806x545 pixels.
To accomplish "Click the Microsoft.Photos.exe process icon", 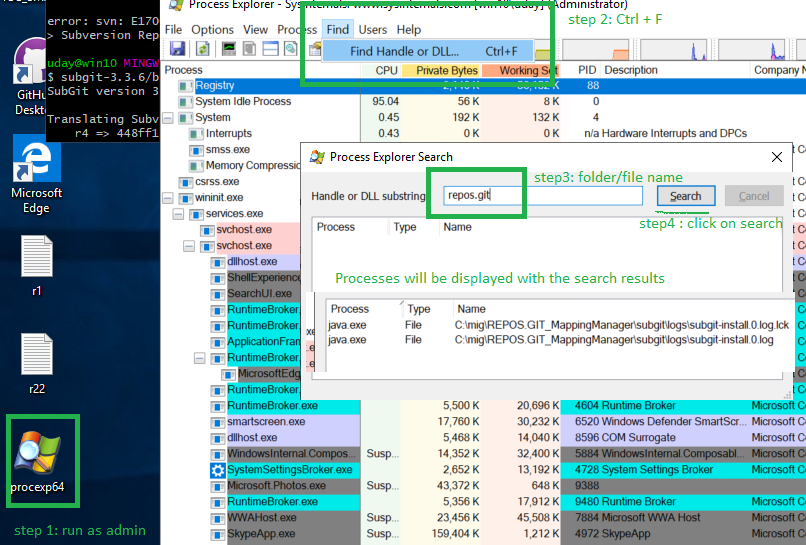I will pyautogui.click(x=218, y=486).
